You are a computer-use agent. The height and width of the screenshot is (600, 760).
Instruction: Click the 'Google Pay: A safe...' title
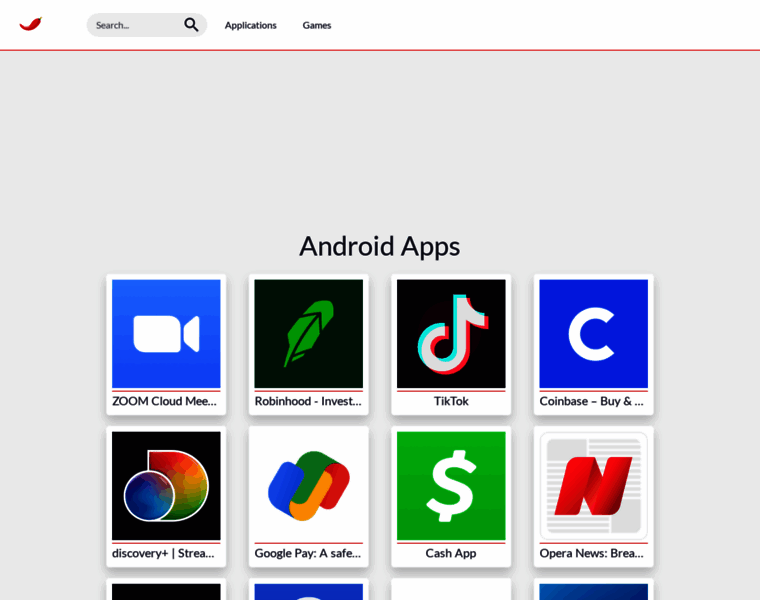(308, 553)
